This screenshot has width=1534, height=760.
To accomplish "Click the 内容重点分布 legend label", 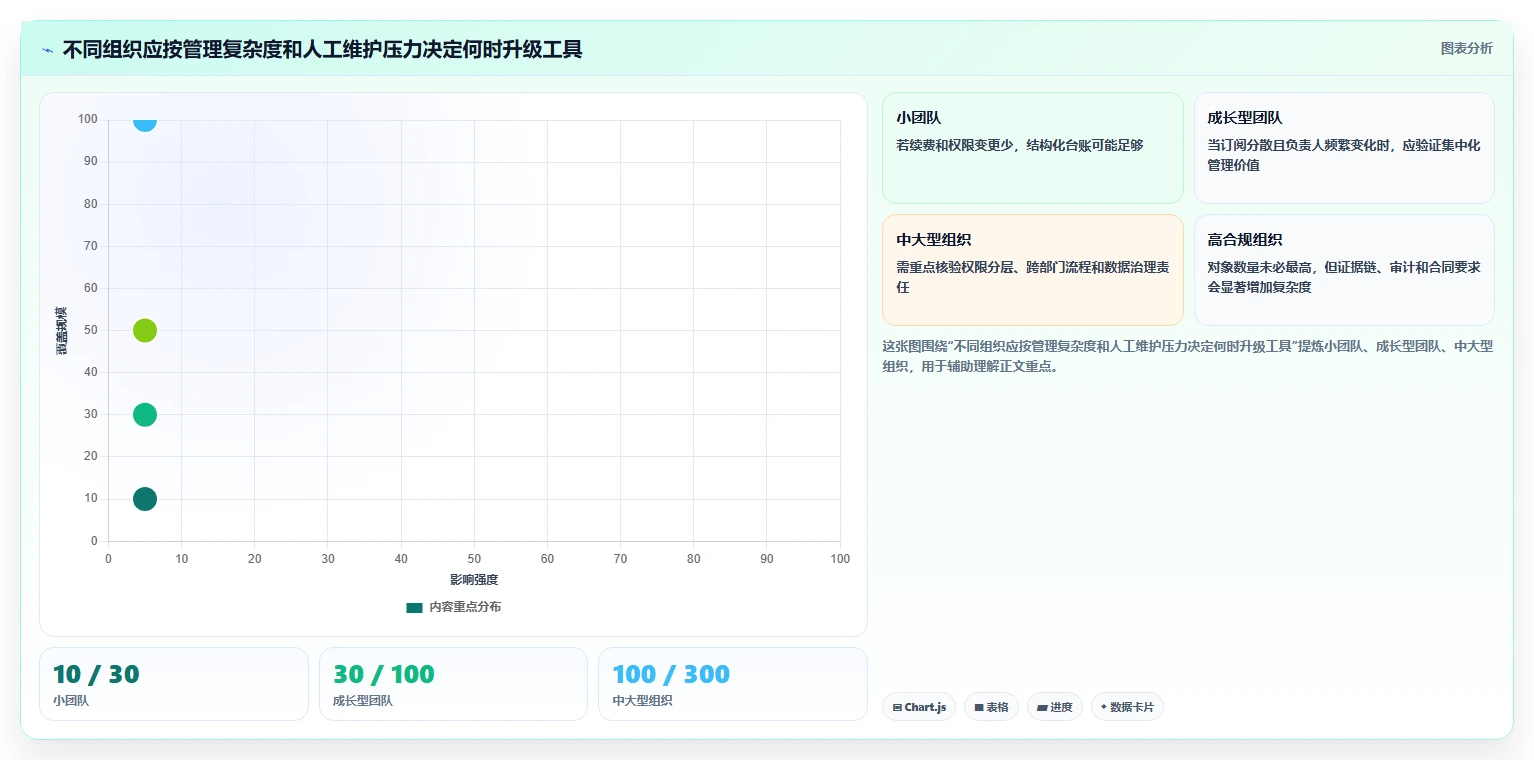I will pyautogui.click(x=465, y=607).
